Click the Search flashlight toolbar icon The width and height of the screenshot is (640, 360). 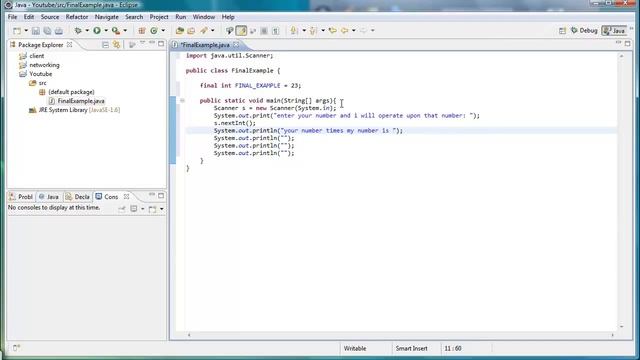[203, 31]
